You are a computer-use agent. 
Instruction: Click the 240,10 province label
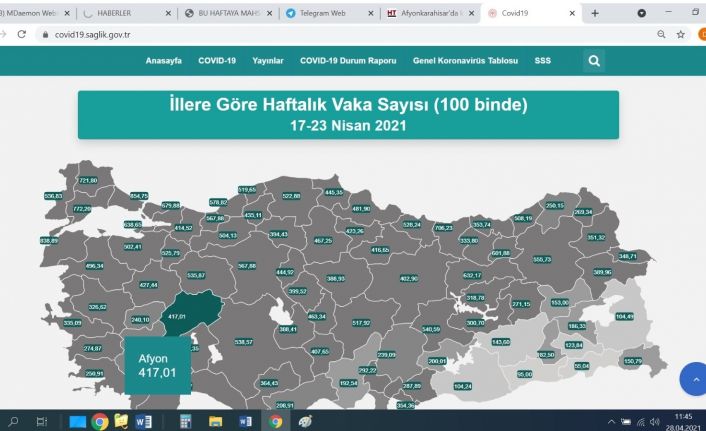point(140,320)
